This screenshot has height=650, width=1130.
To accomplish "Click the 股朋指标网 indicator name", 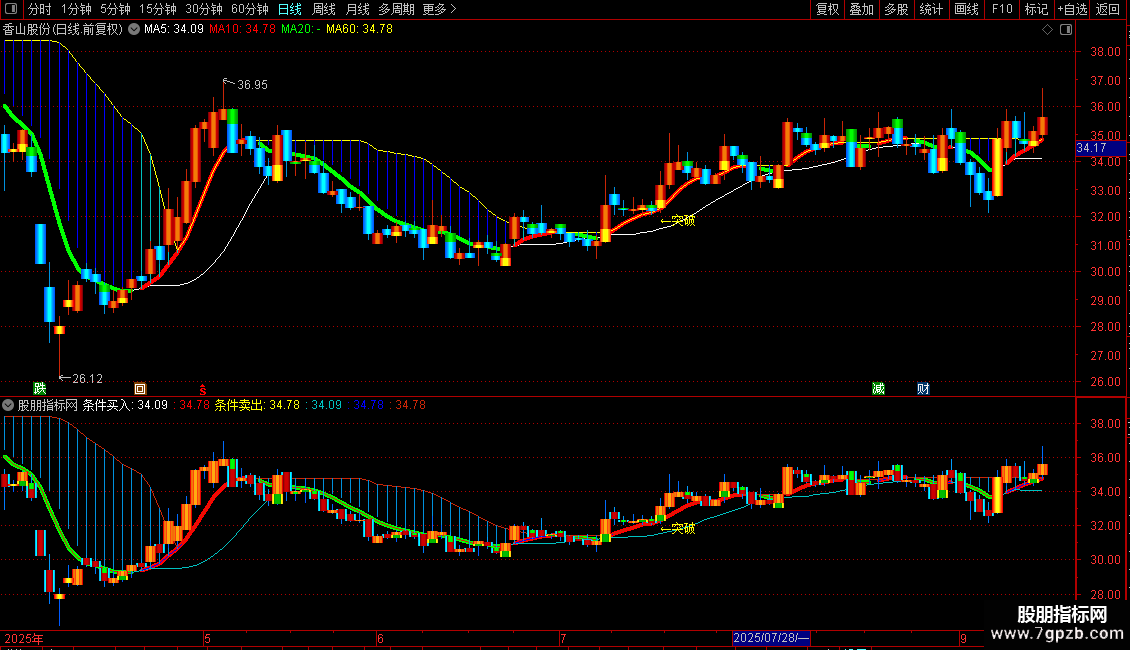I will coord(48,405).
